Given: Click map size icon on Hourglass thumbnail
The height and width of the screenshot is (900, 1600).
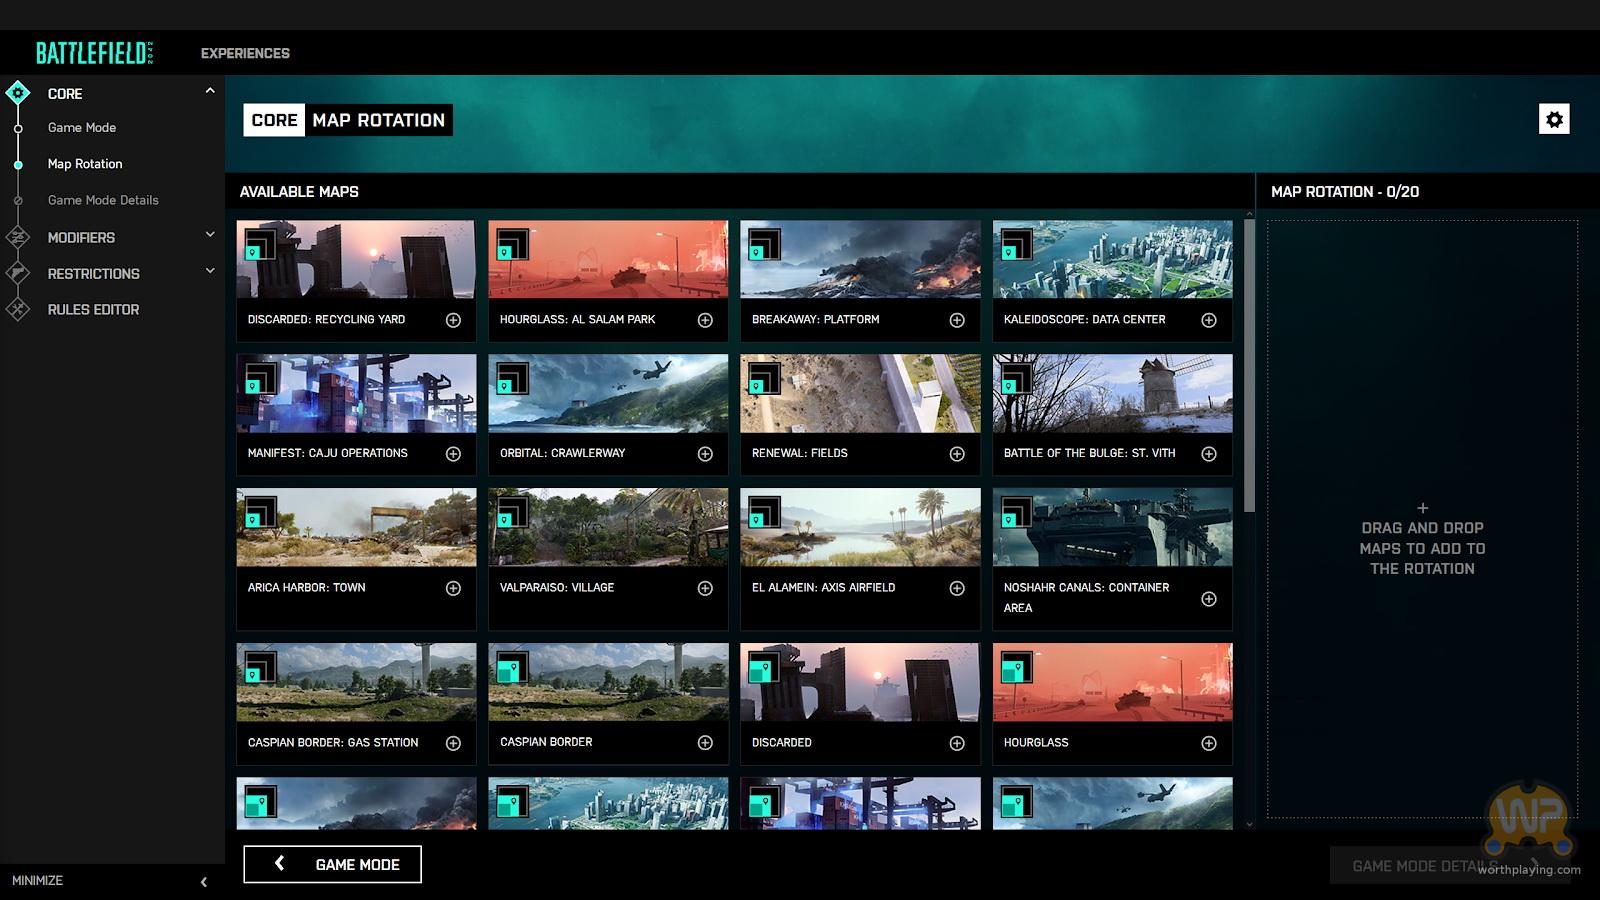Looking at the screenshot, I should pyautogui.click(x=1016, y=668).
